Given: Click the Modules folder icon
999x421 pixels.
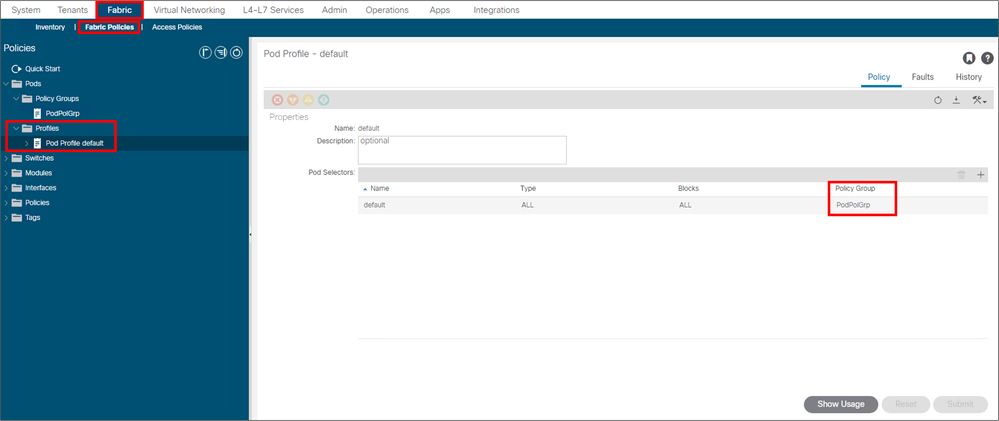Looking at the screenshot, I should pos(17,173).
